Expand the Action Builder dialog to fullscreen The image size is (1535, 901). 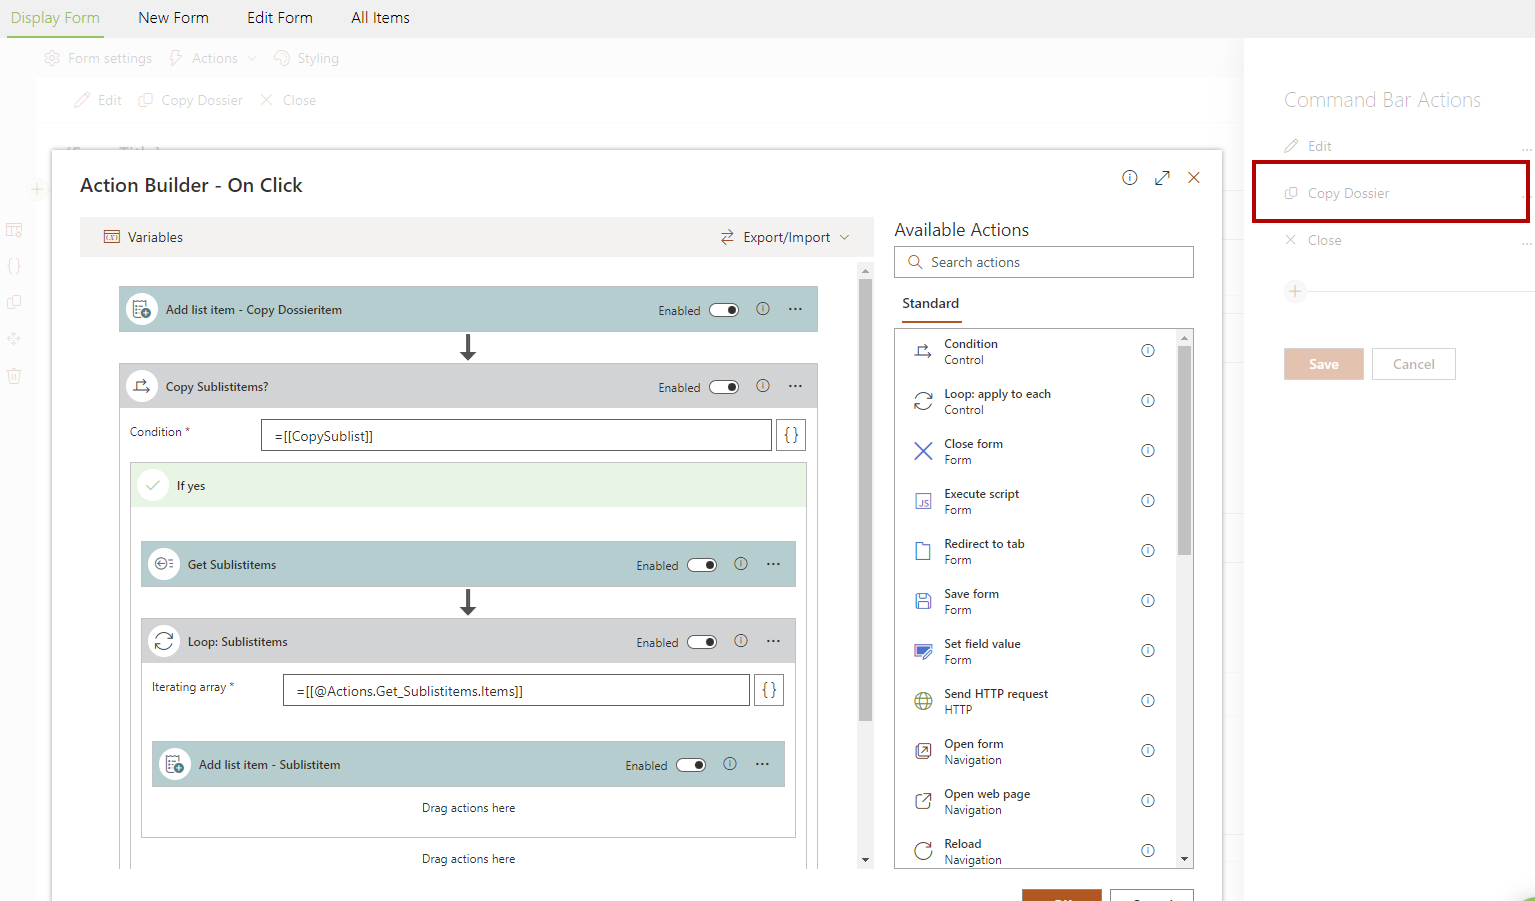click(x=1162, y=178)
